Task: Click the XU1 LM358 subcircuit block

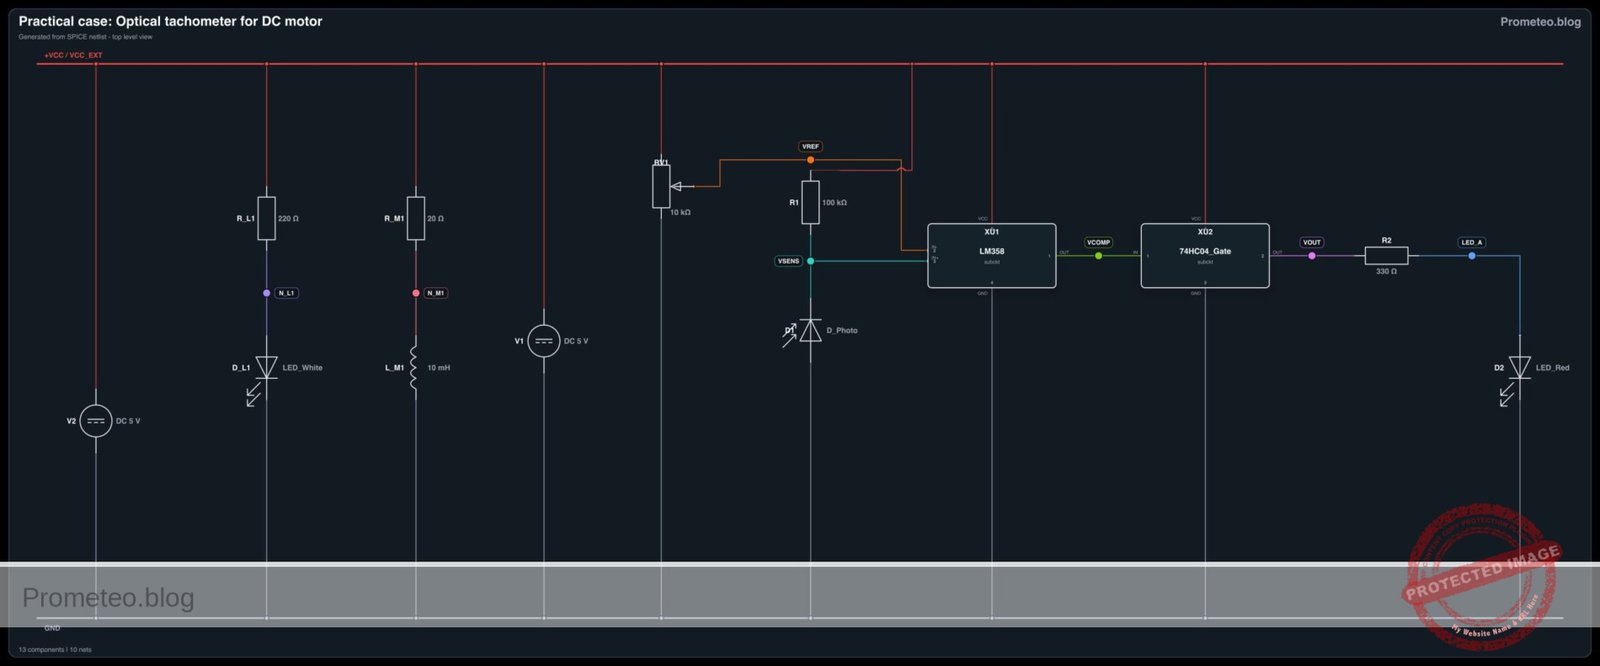Action: (x=992, y=256)
